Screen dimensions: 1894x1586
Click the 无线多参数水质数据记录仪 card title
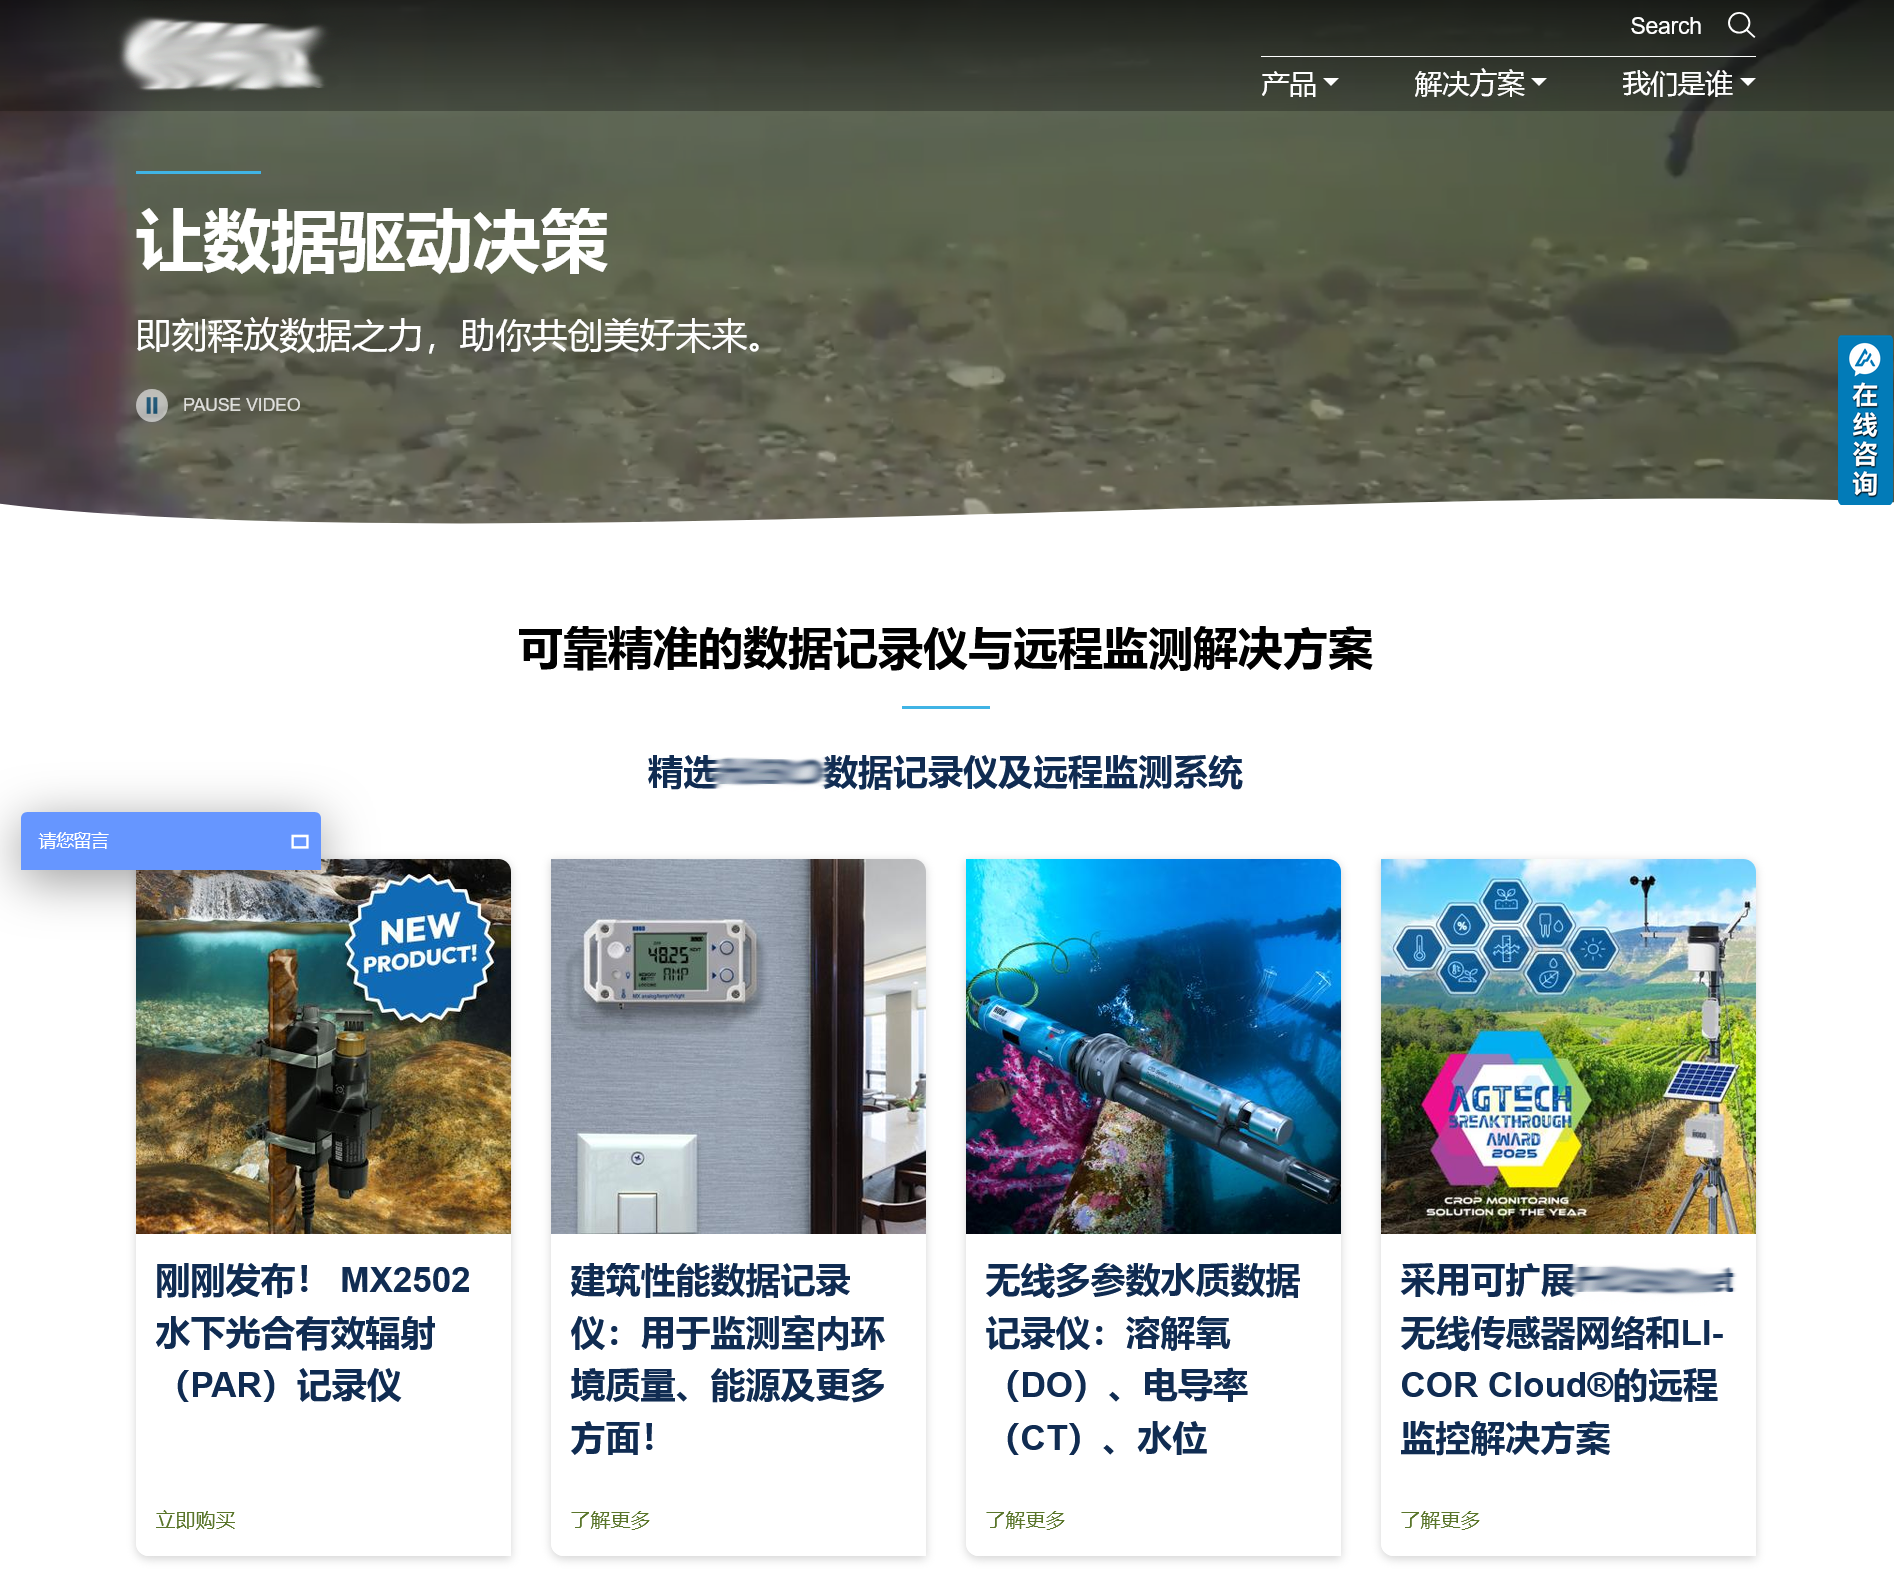pos(1143,1359)
